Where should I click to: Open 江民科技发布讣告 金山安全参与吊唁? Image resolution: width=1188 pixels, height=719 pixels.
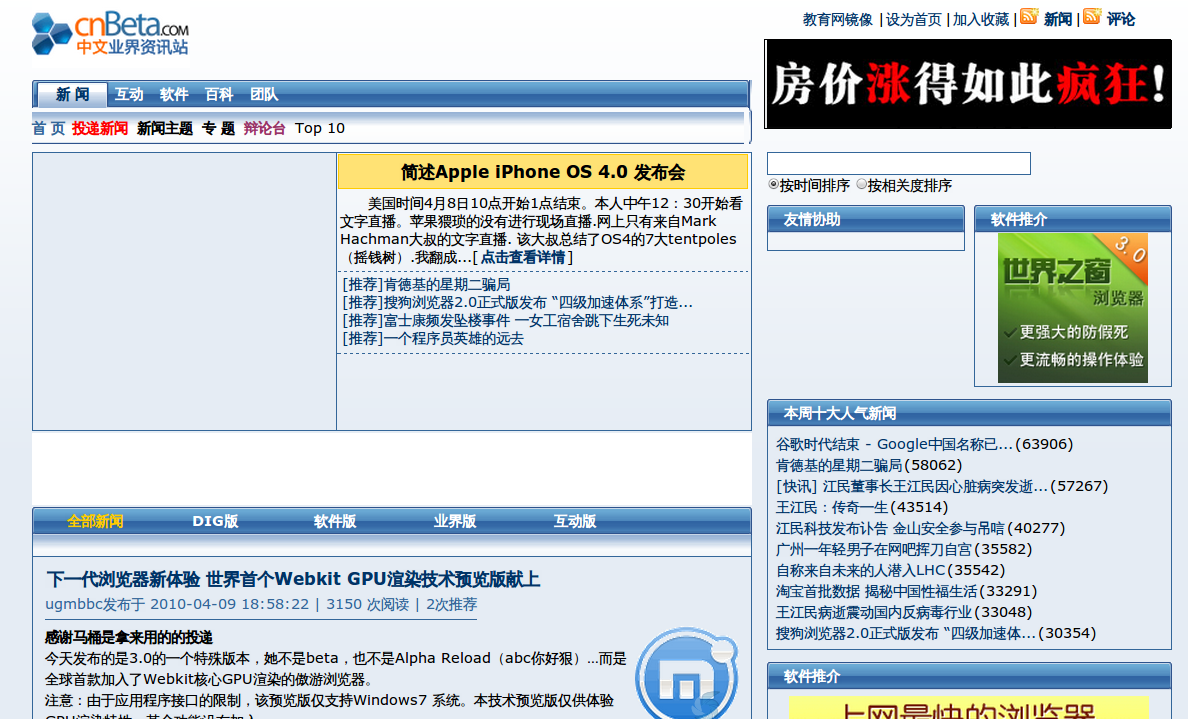tap(890, 528)
